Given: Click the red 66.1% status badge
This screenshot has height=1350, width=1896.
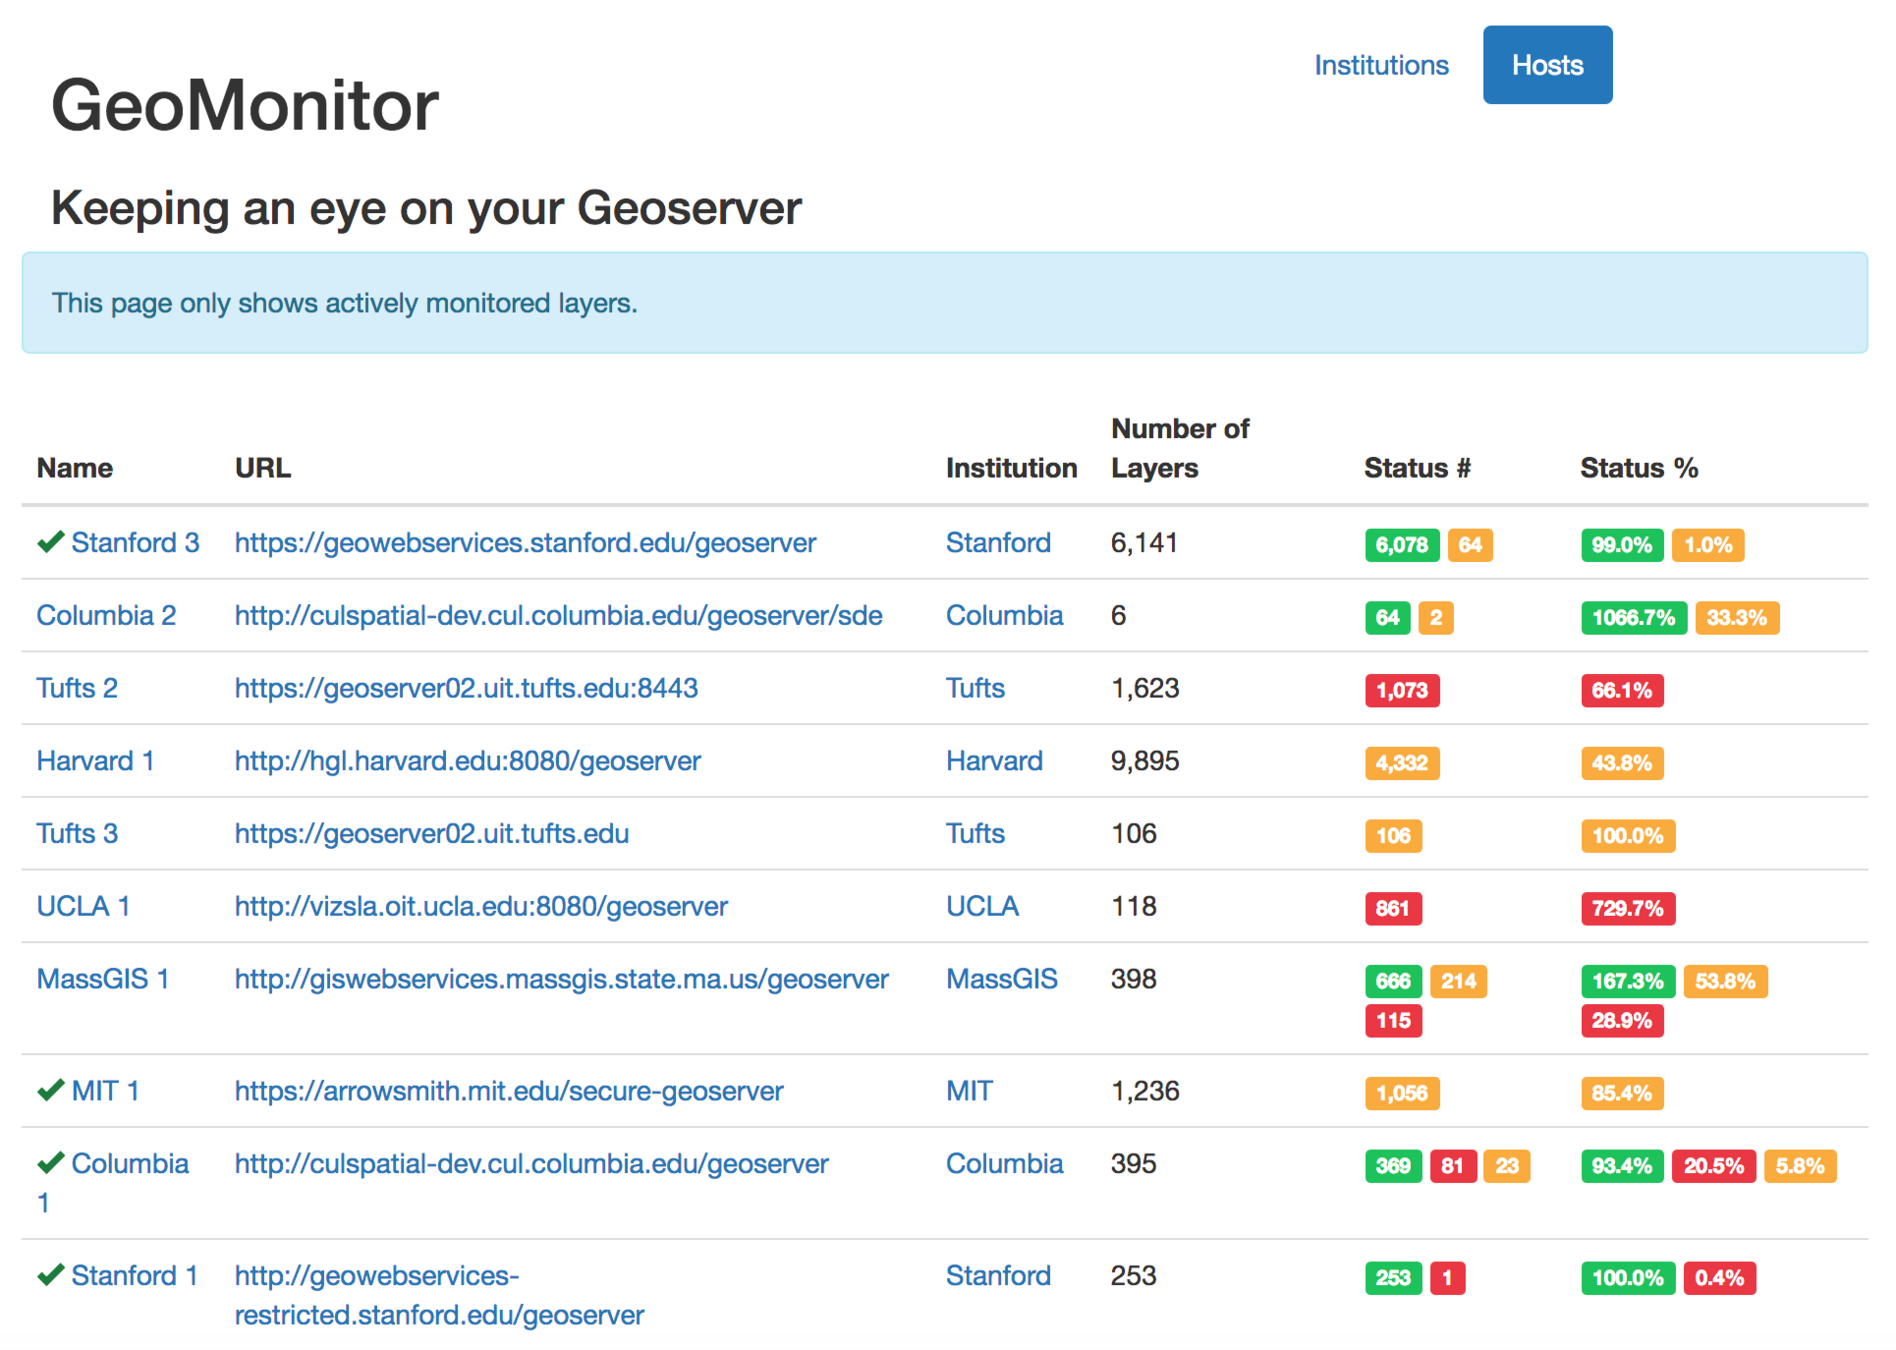Looking at the screenshot, I should tap(1622, 691).
